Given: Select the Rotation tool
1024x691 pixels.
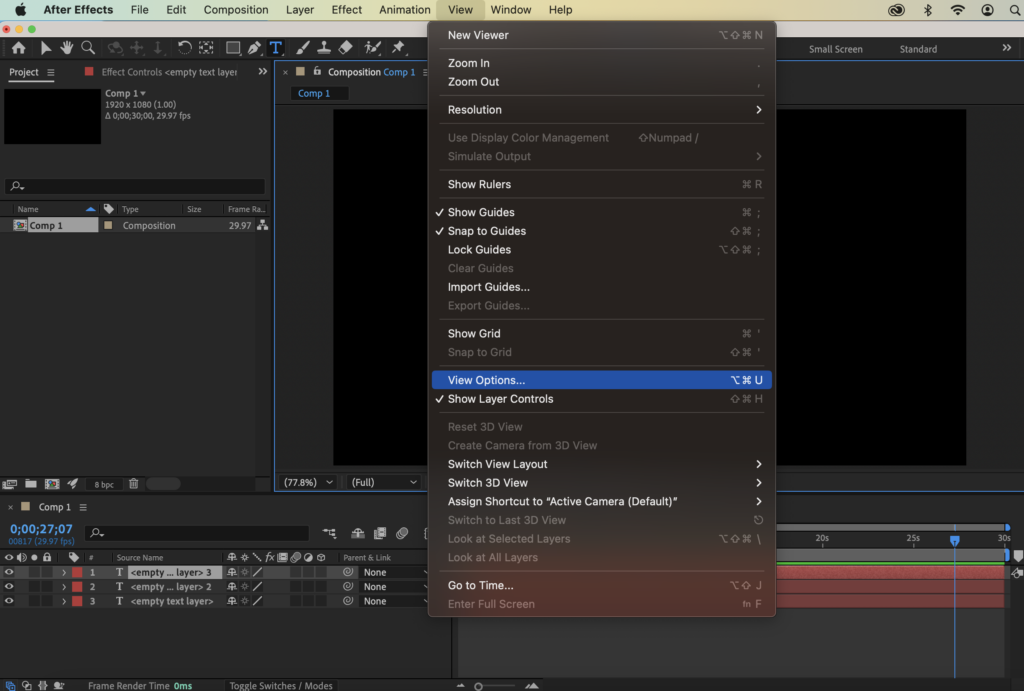Looking at the screenshot, I should click(x=184, y=48).
